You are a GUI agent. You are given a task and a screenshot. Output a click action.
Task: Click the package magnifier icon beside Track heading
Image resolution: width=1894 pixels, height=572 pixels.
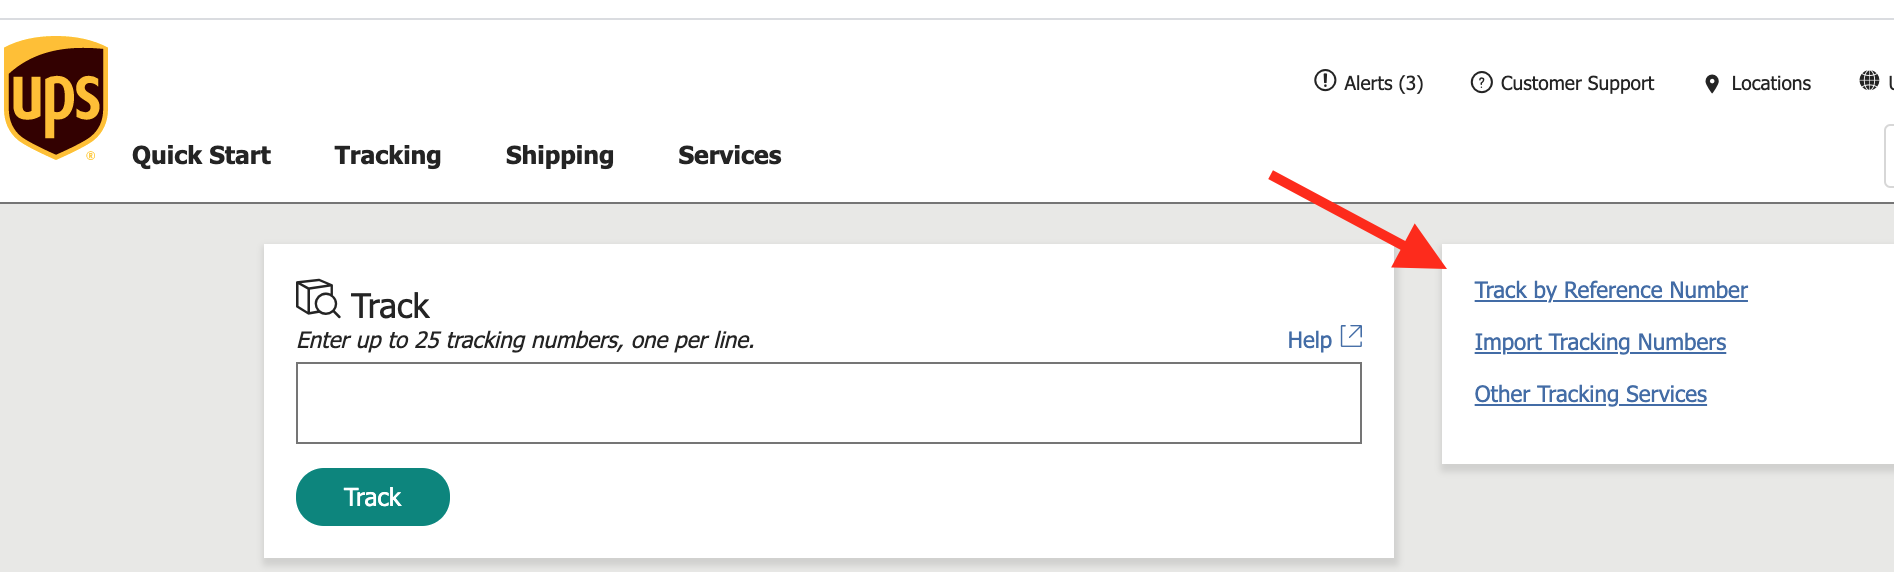click(317, 299)
